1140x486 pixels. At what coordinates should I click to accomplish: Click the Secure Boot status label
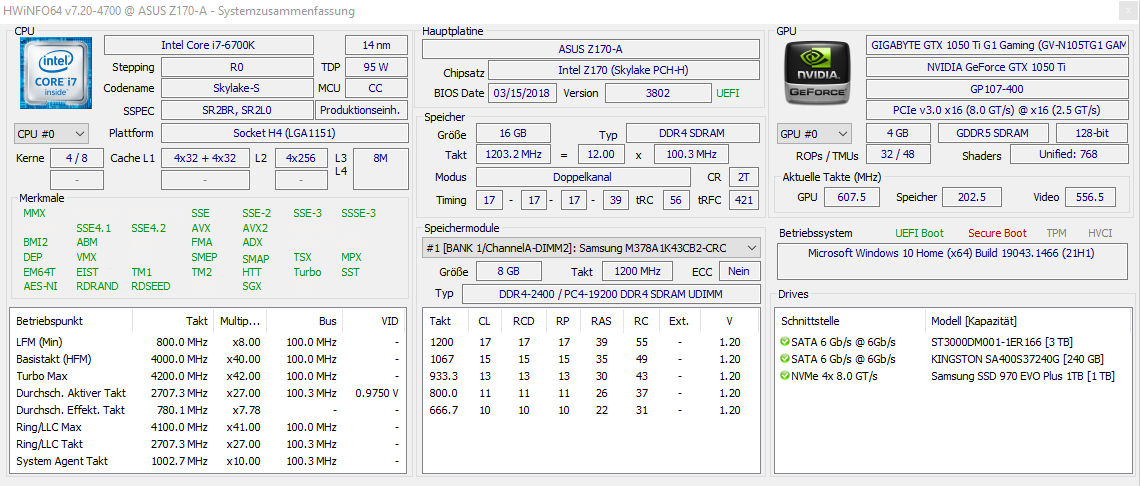998,234
